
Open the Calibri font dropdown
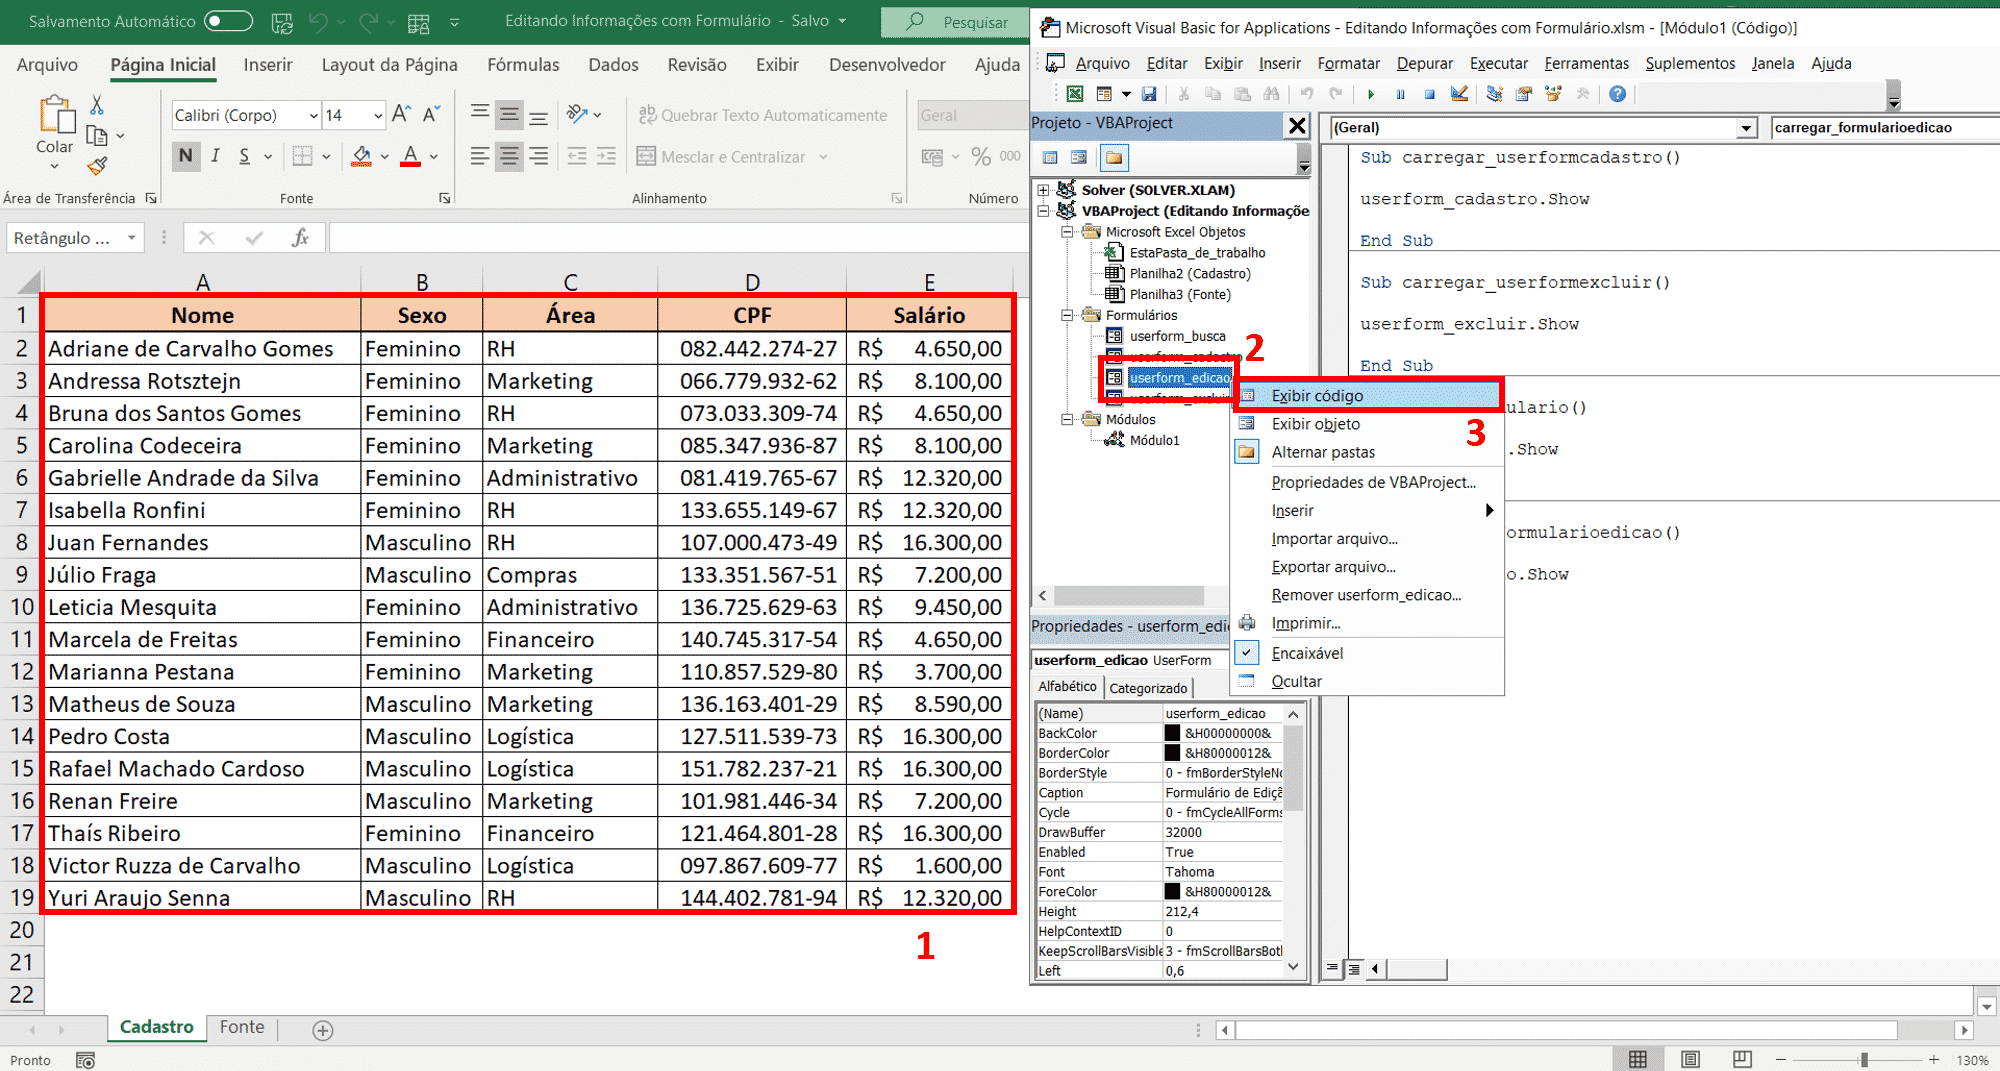[316, 114]
